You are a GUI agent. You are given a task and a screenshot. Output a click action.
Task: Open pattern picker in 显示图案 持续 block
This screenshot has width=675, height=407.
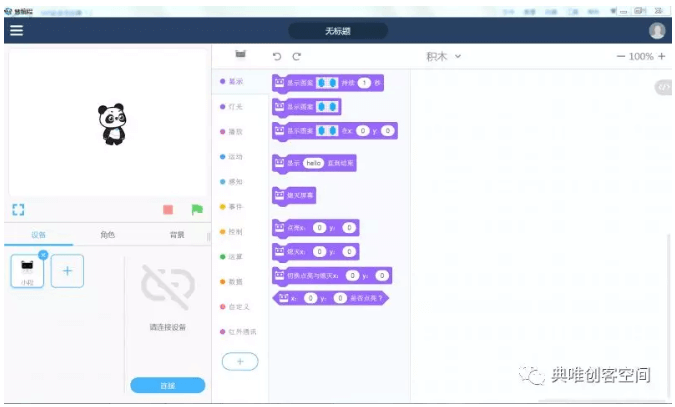[327, 83]
